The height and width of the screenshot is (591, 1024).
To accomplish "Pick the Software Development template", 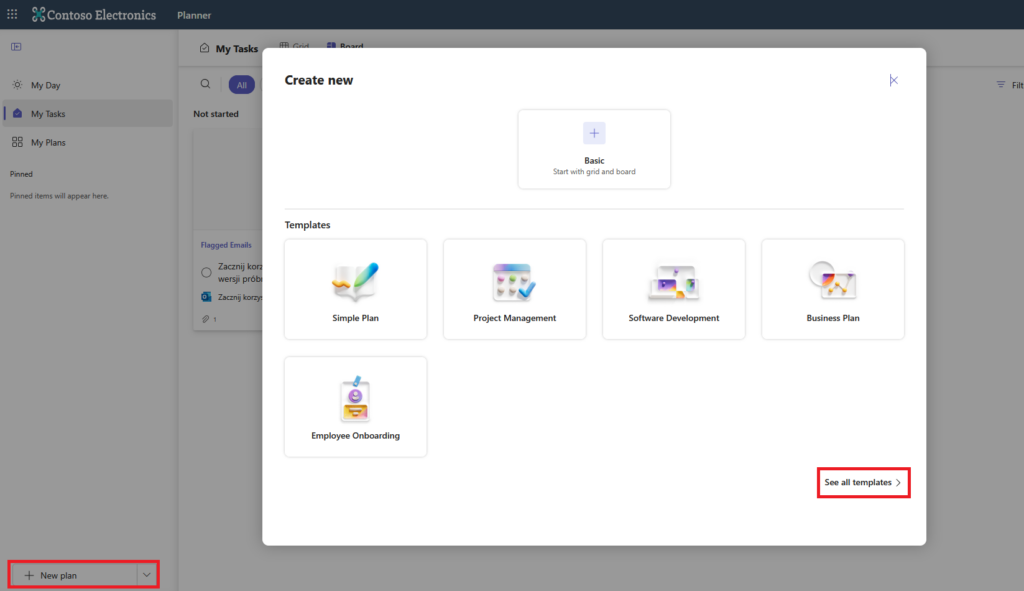I will (673, 289).
